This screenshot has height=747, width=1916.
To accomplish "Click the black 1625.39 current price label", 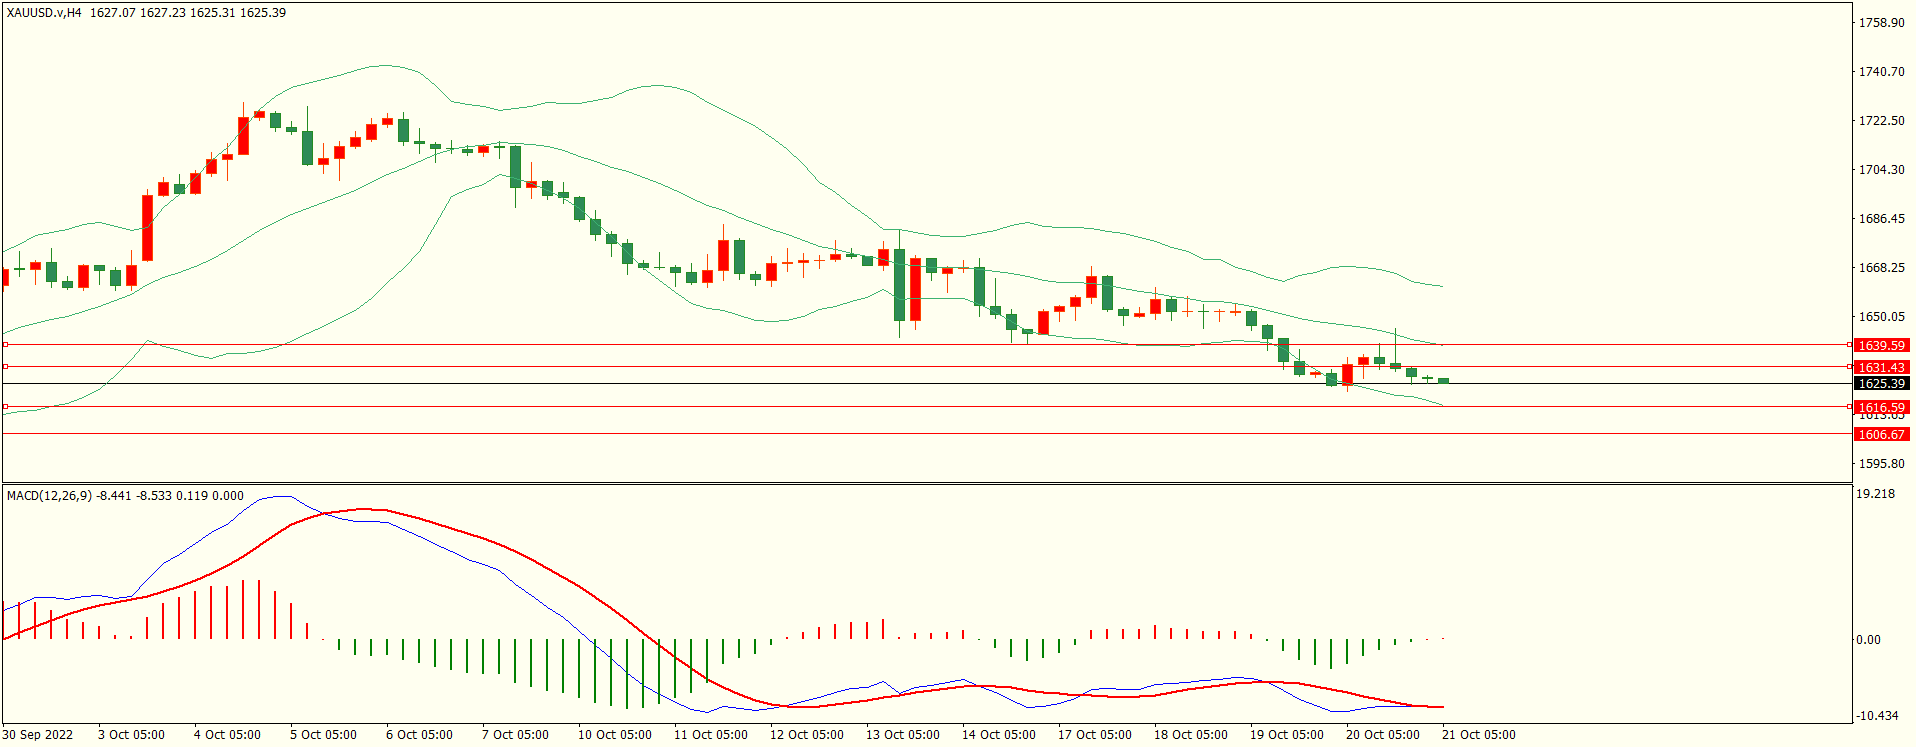I will click(x=1881, y=383).
